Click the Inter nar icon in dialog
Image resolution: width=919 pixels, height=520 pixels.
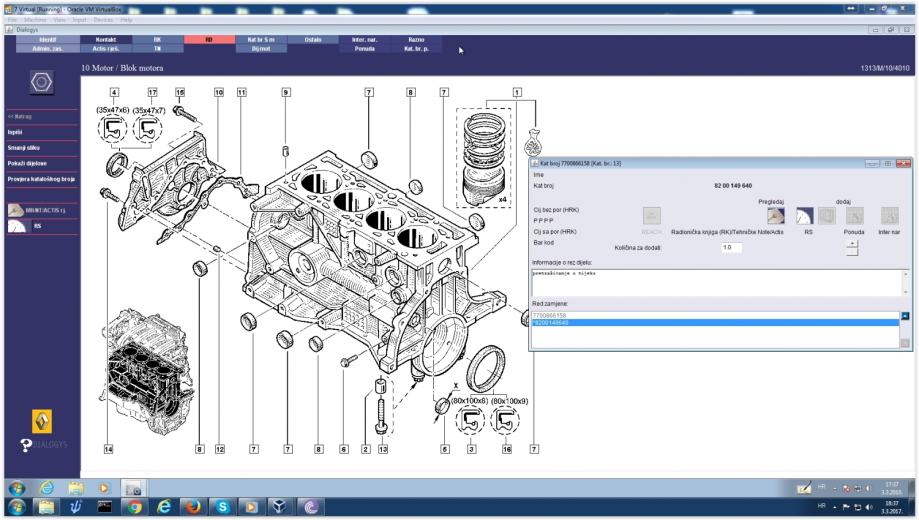click(889, 214)
